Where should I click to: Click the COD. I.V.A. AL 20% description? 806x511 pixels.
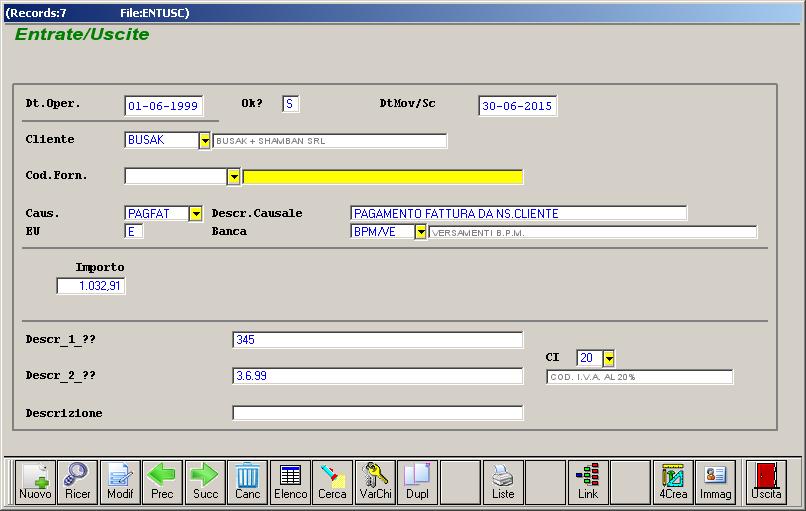[593, 377]
